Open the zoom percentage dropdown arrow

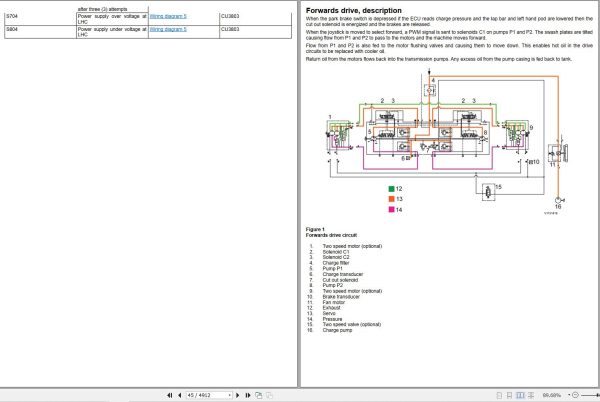coord(569,395)
